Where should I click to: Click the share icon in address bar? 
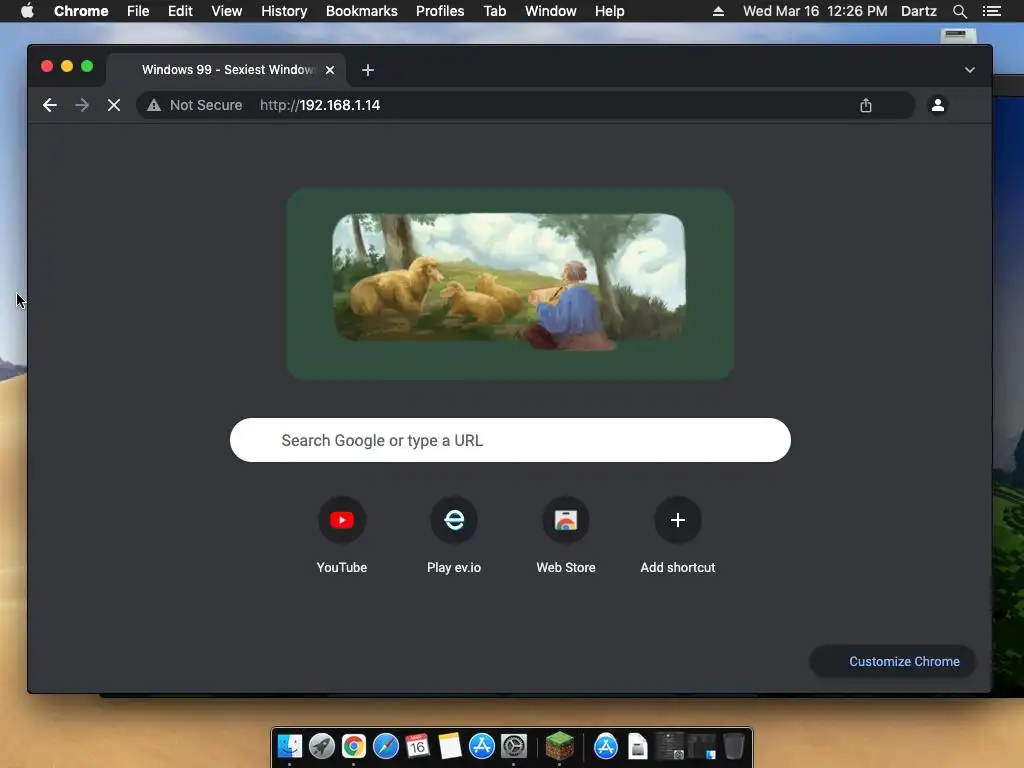click(866, 105)
